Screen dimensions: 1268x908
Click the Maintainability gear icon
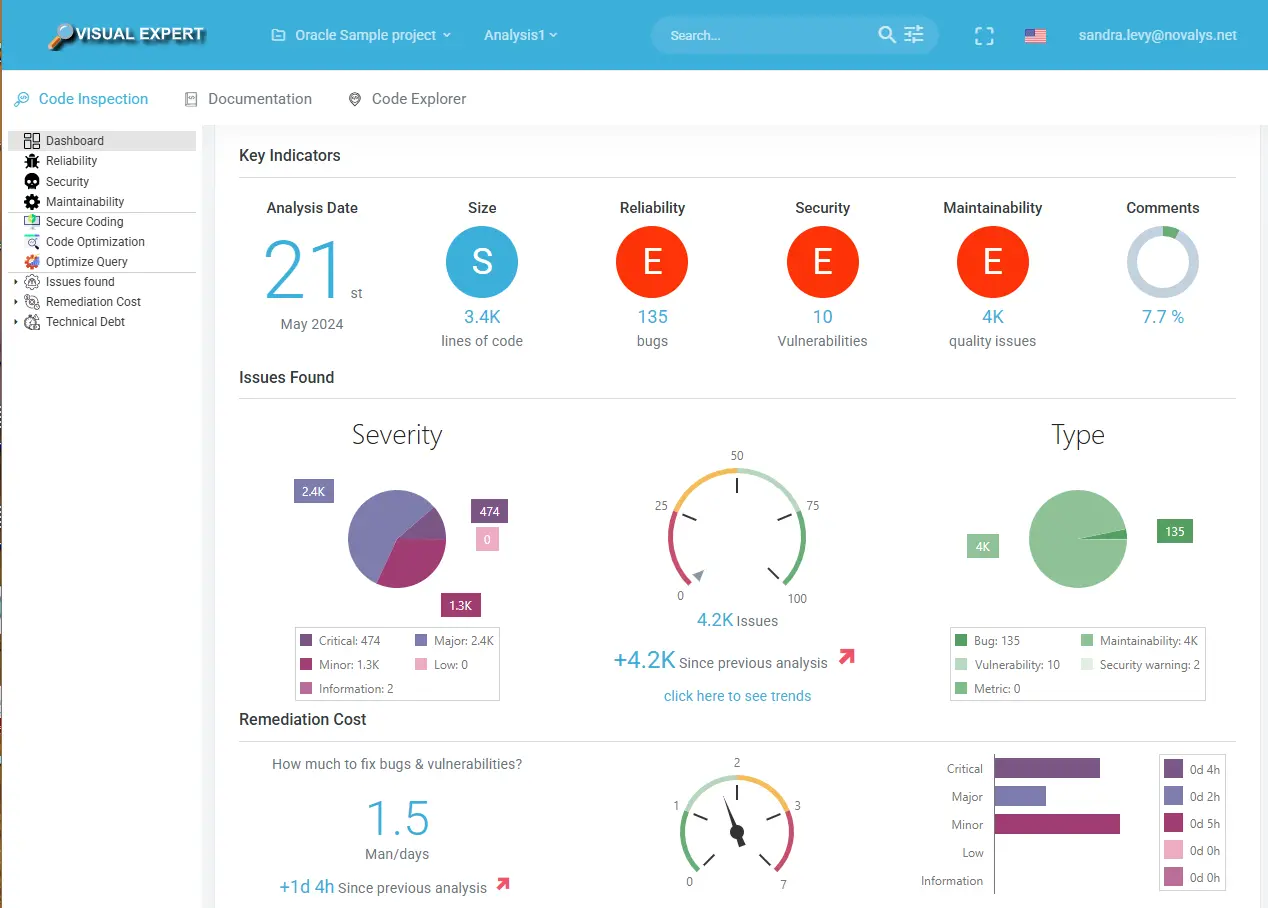coord(30,201)
